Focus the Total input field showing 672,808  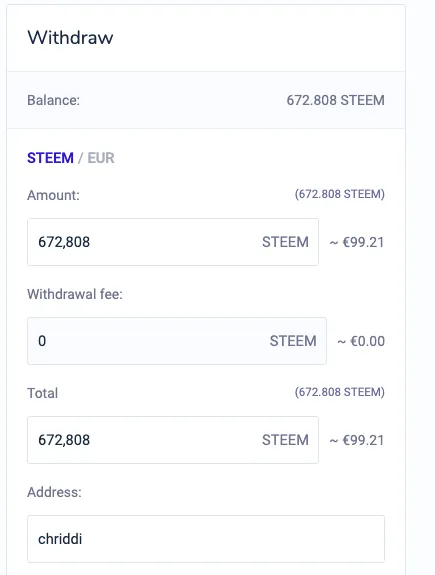coord(173,440)
